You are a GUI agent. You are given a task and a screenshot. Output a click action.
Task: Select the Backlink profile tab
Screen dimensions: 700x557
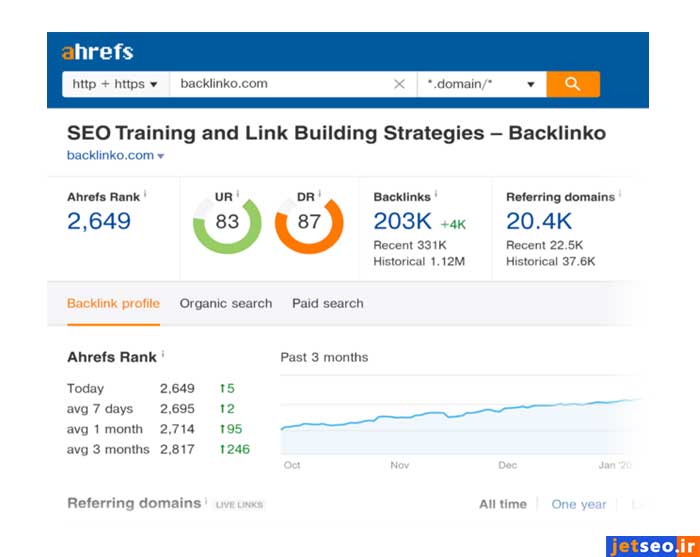point(113,303)
